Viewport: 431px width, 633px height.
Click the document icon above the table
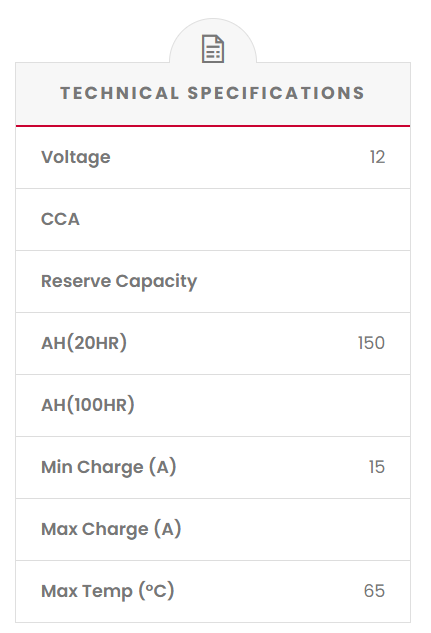click(x=213, y=49)
